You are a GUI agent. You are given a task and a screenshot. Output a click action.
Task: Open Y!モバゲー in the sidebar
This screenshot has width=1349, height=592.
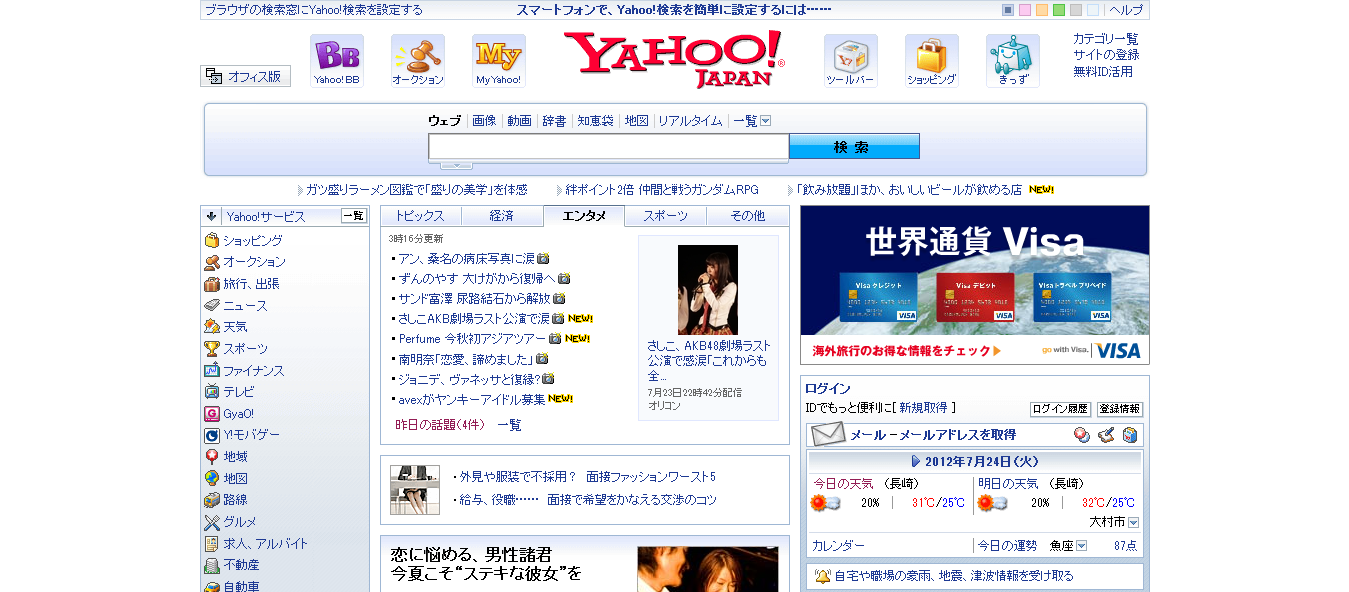click(x=251, y=435)
